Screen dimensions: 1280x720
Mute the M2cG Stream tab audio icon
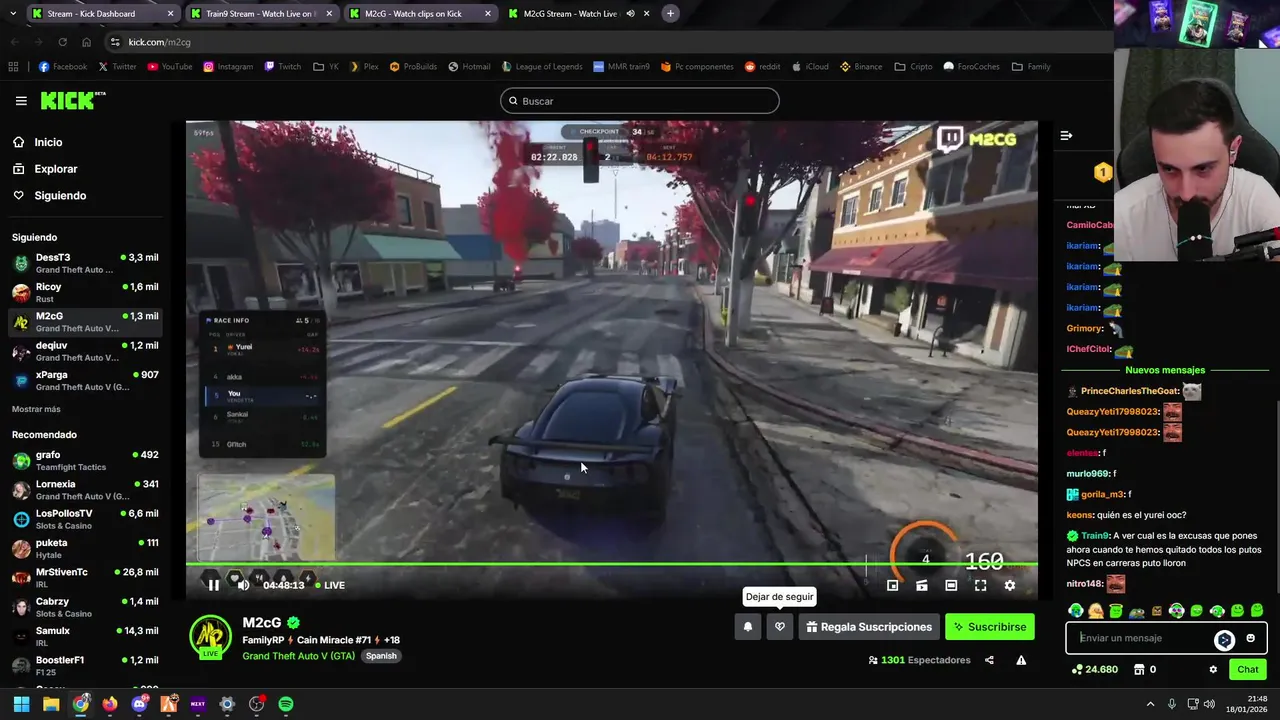pyautogui.click(x=631, y=14)
